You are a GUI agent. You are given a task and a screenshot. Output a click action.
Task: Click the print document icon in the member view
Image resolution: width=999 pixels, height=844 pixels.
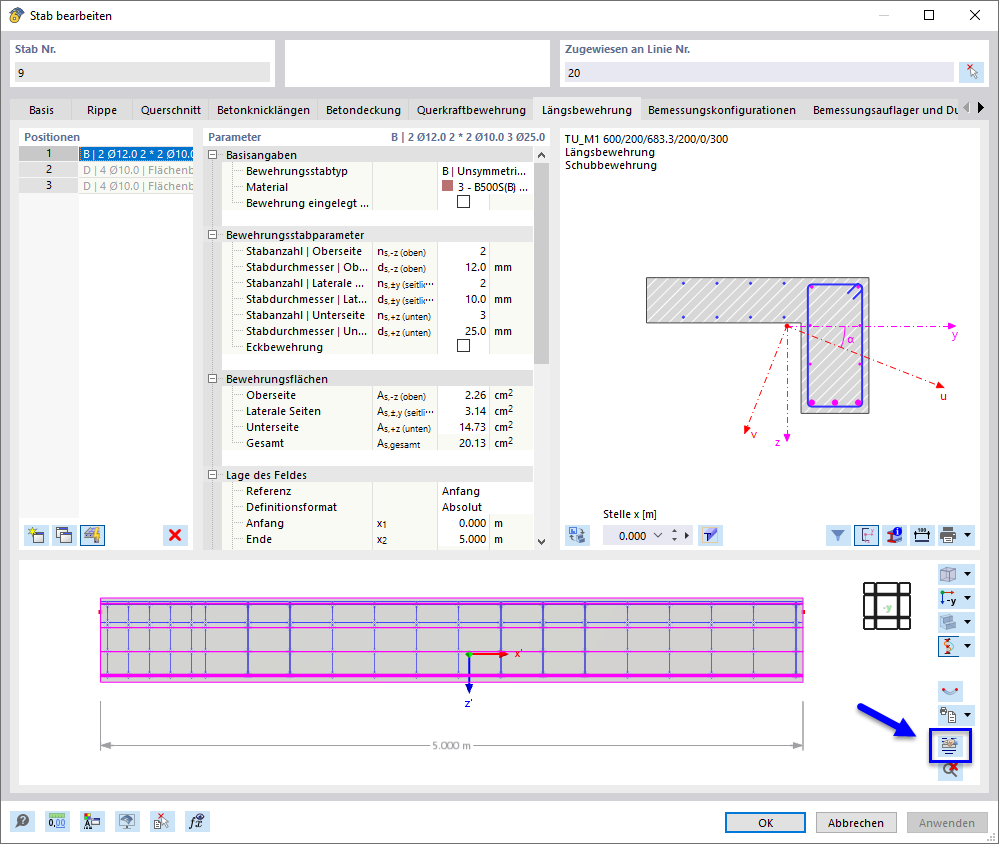[x=948, y=715]
